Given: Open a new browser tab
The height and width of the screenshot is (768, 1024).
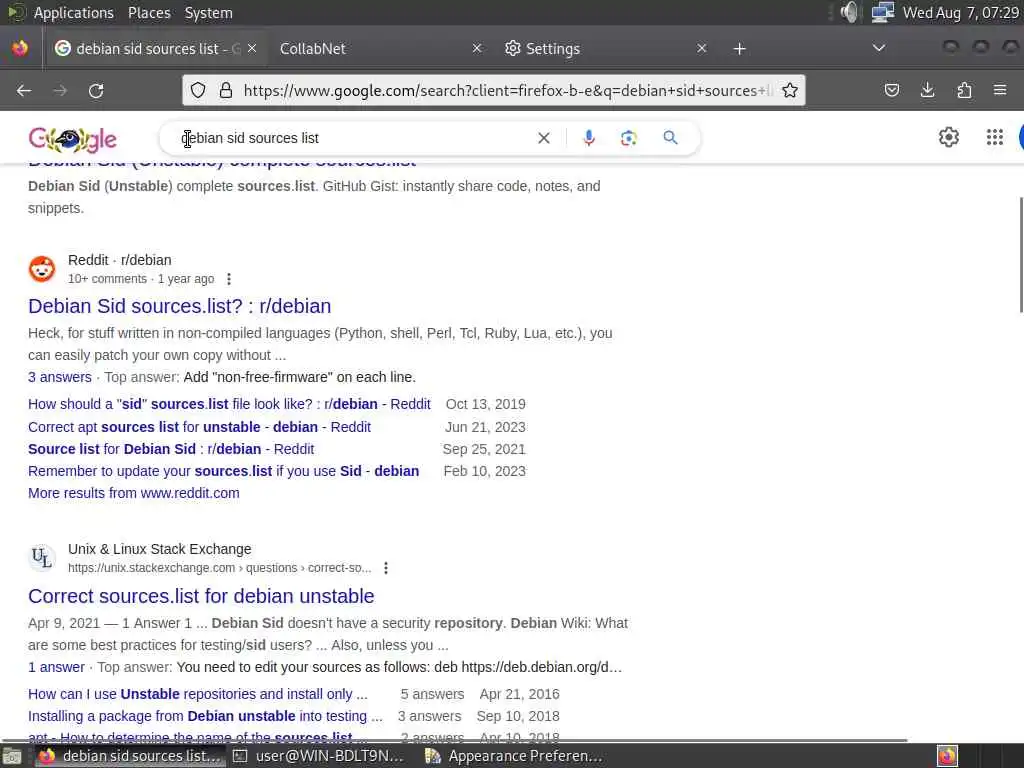Looking at the screenshot, I should click(x=739, y=49).
